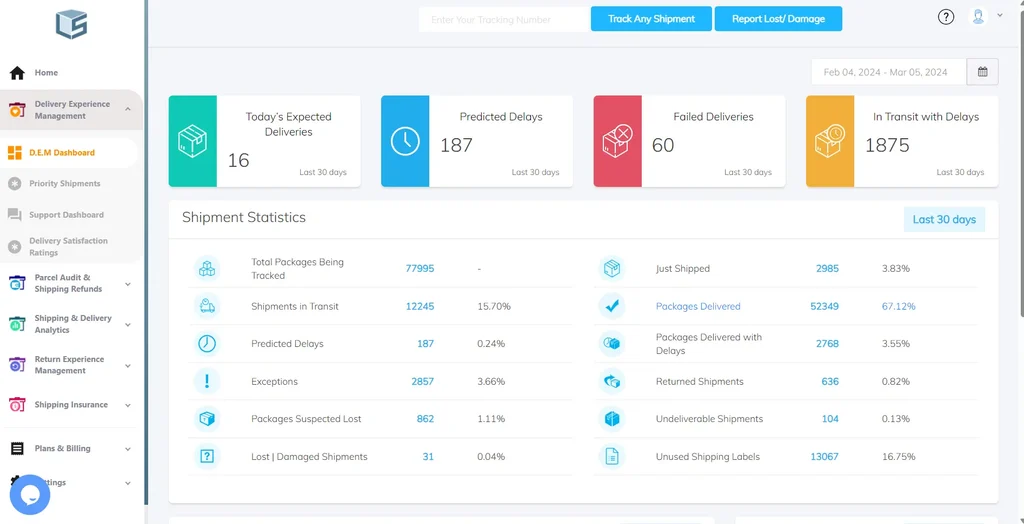Open Support Dashboard

pos(66,215)
